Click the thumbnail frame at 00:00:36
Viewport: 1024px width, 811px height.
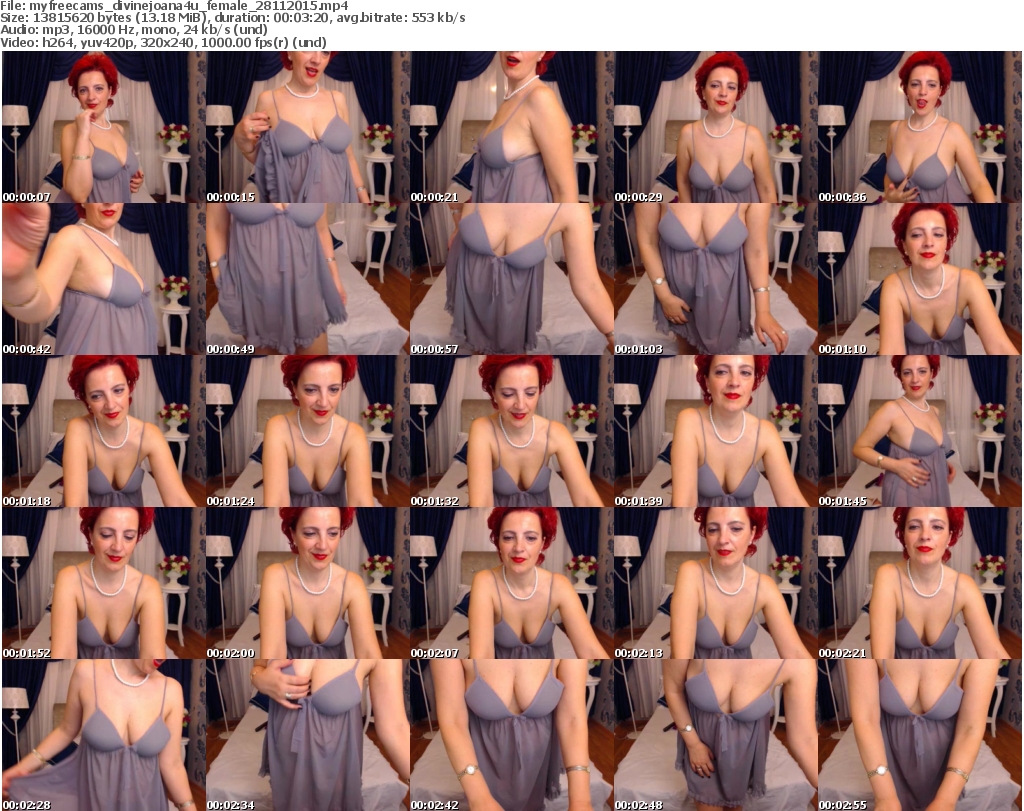pyautogui.click(x=920, y=127)
